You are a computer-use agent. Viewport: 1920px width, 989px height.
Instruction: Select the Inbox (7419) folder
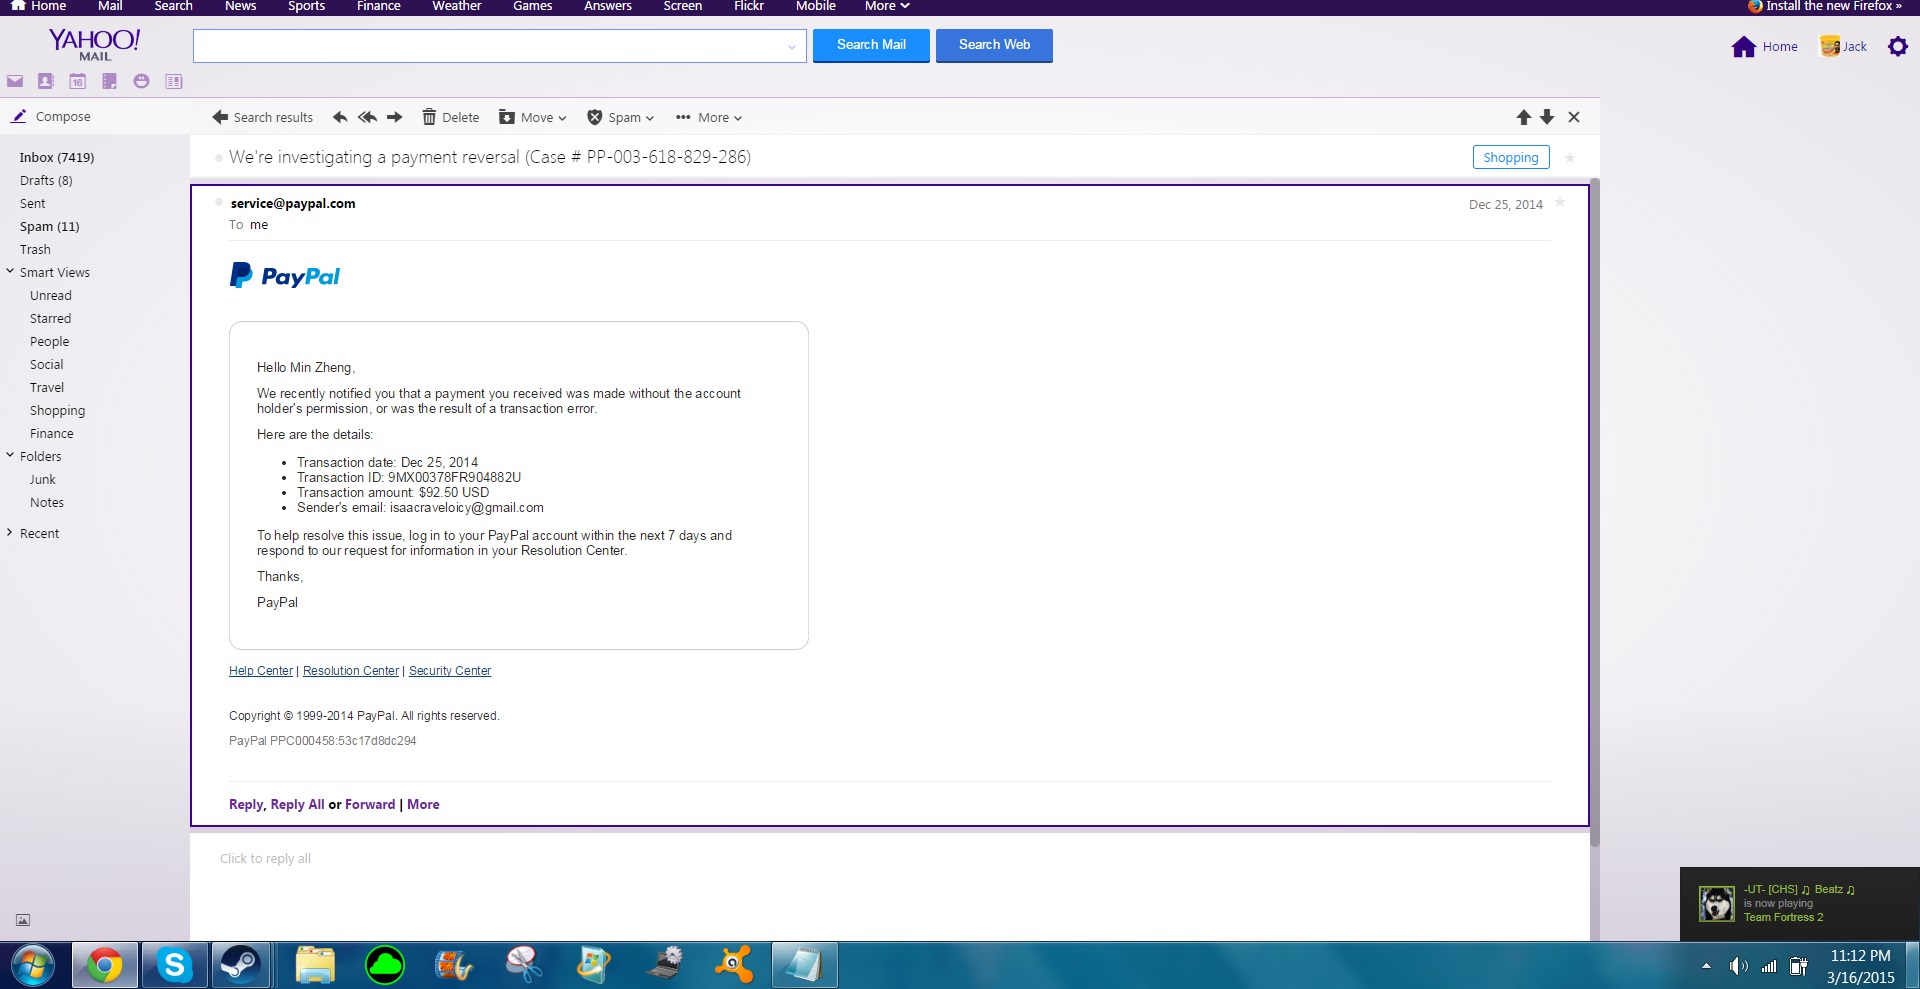pyautogui.click(x=57, y=157)
